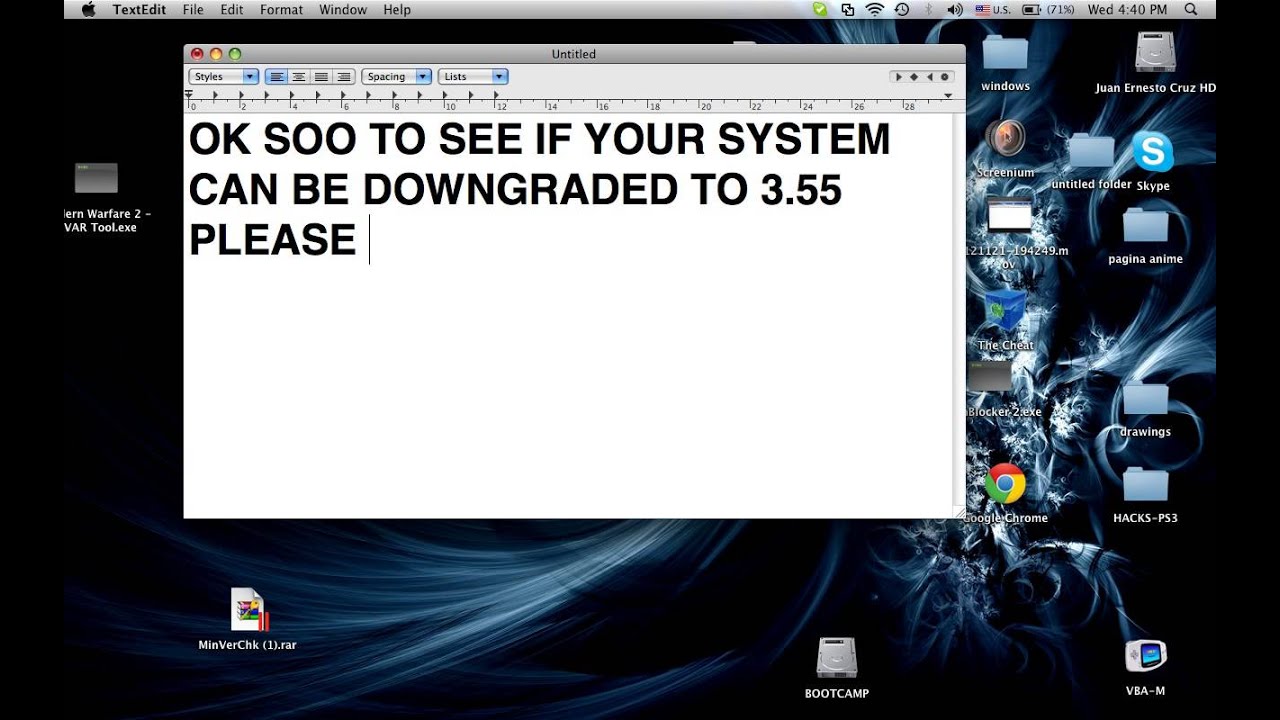Viewport: 1280px width, 720px height.
Task: Open the Styles dropdown
Action: tap(224, 77)
